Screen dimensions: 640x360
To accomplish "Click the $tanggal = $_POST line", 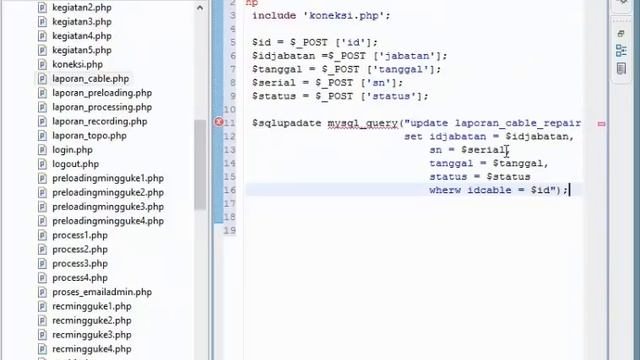I will tap(347, 69).
